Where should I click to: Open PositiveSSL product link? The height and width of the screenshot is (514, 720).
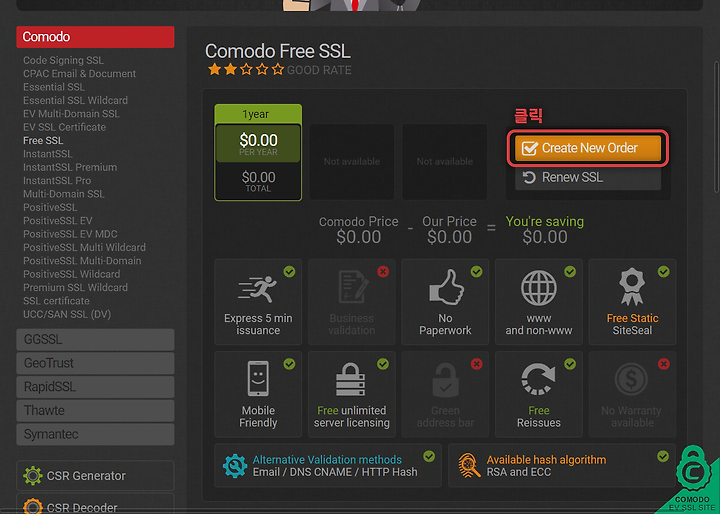[x=50, y=207]
